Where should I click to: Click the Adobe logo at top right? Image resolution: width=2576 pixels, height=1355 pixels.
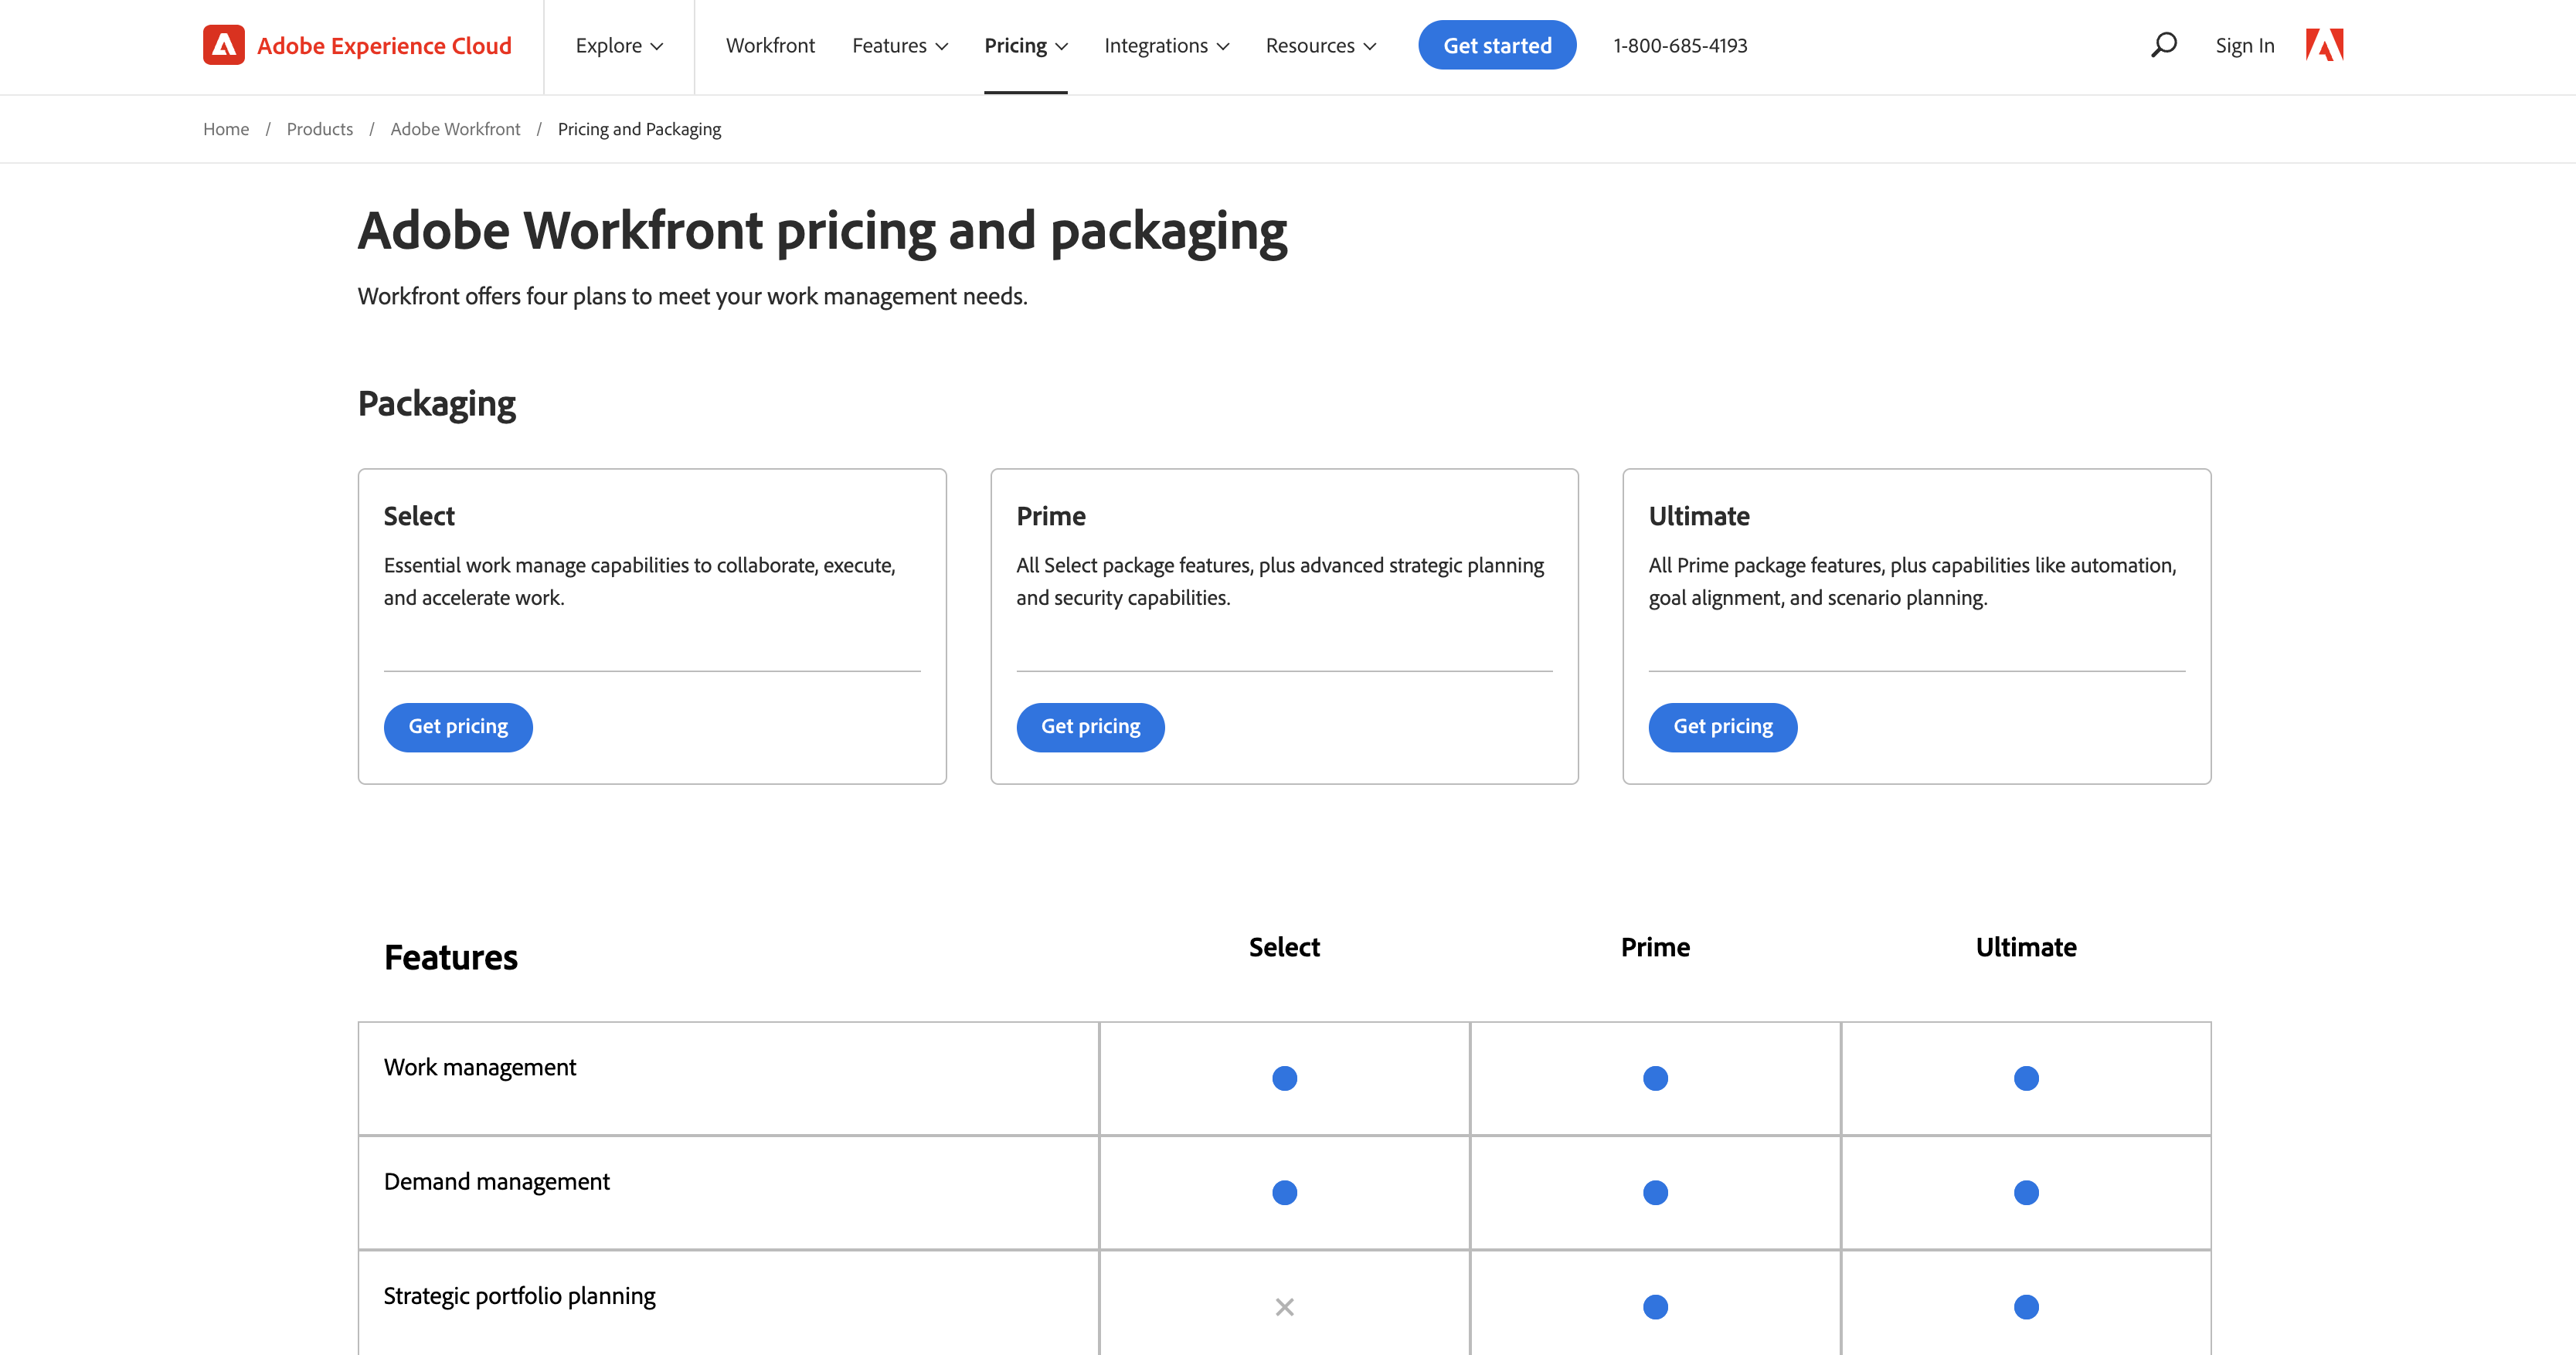click(x=2324, y=45)
